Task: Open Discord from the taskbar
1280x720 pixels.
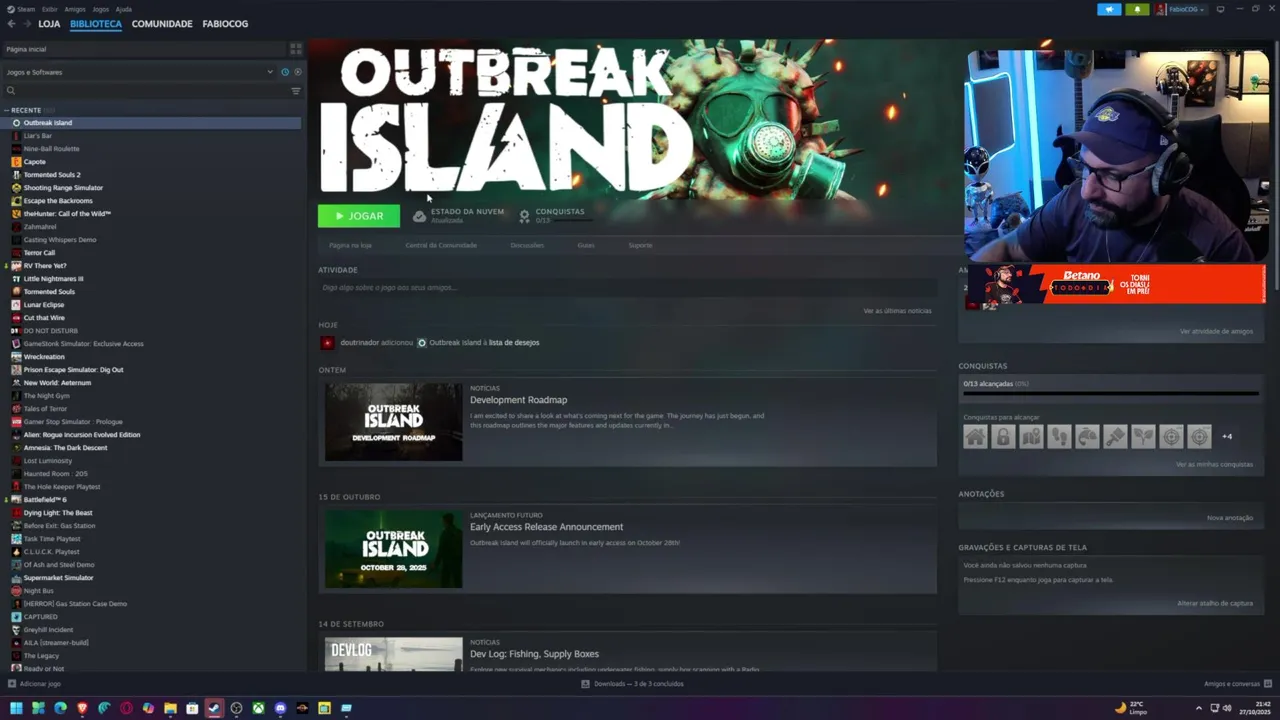Action: (280, 708)
